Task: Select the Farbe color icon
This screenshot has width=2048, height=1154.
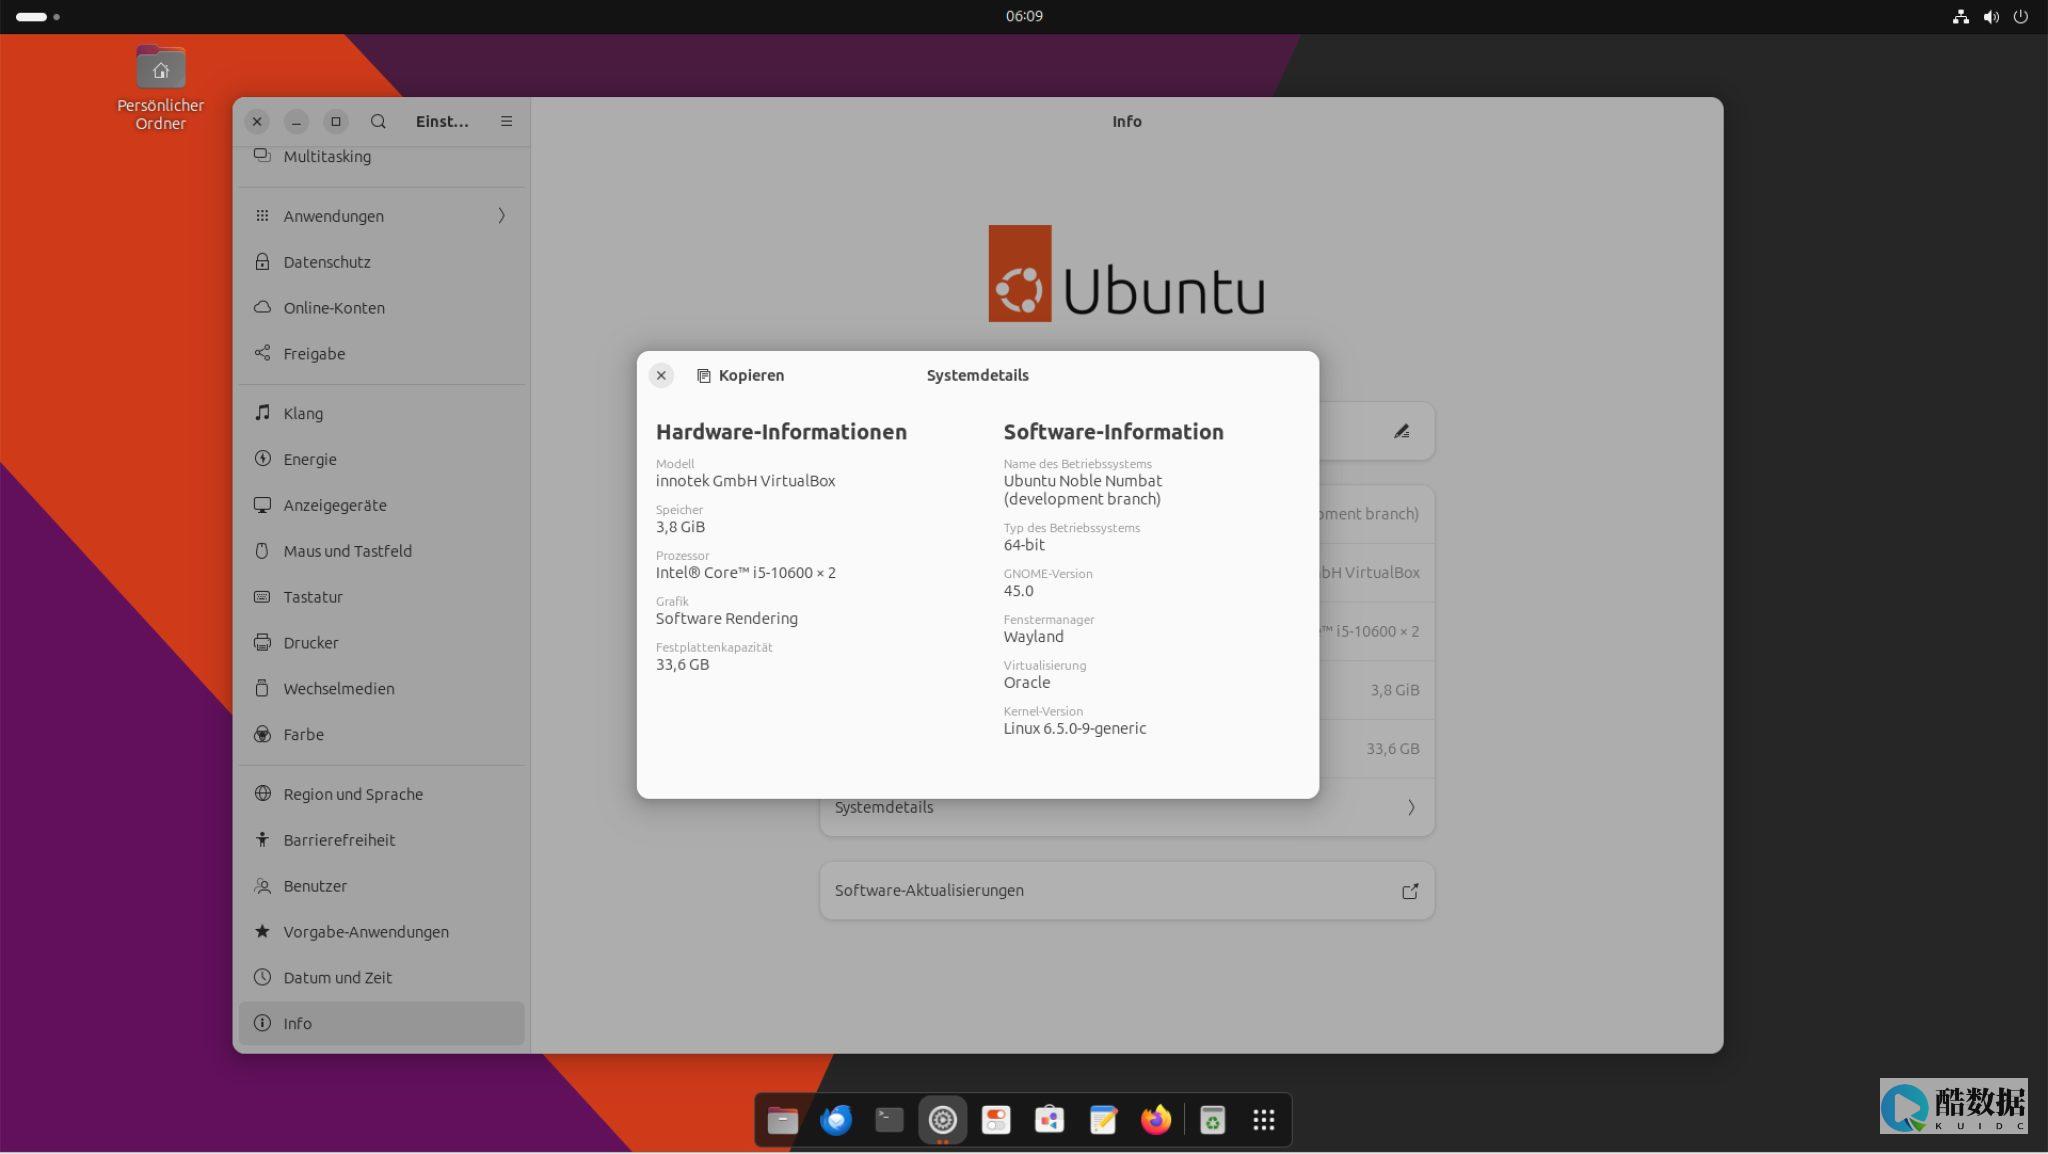Action: tap(262, 734)
